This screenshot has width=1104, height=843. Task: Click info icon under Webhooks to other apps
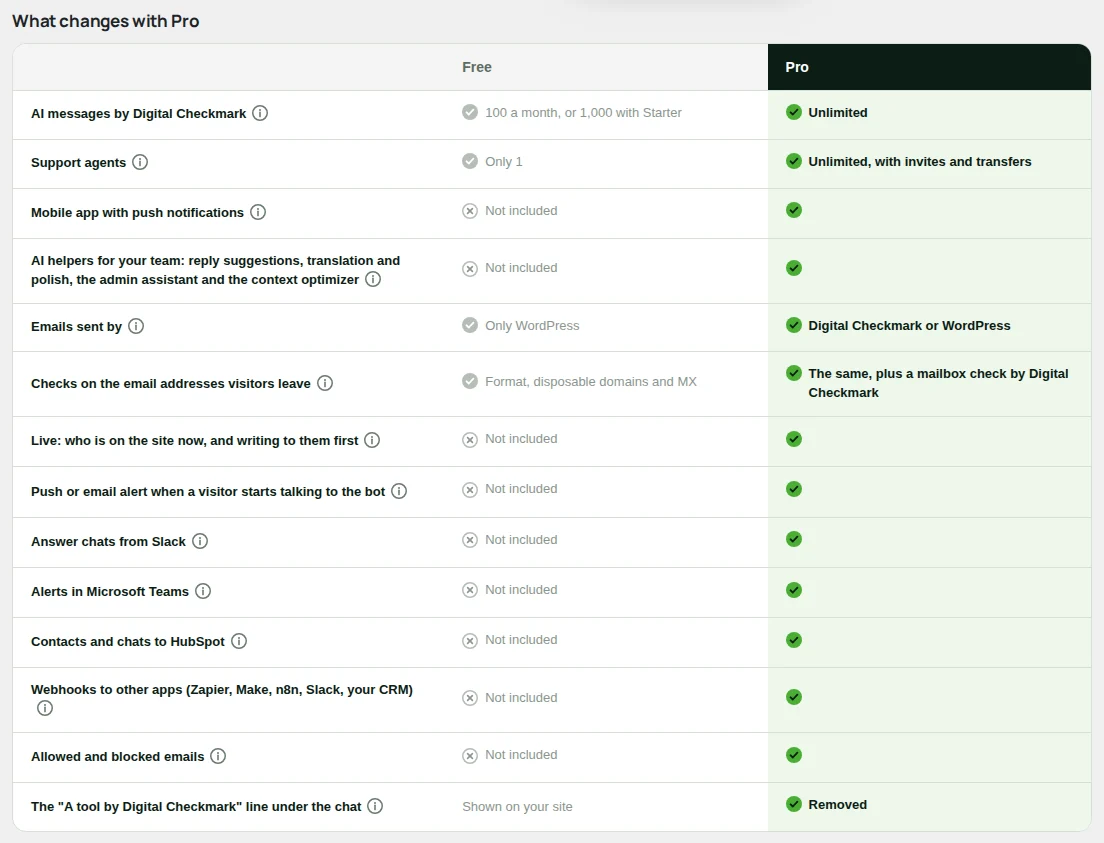point(45,708)
